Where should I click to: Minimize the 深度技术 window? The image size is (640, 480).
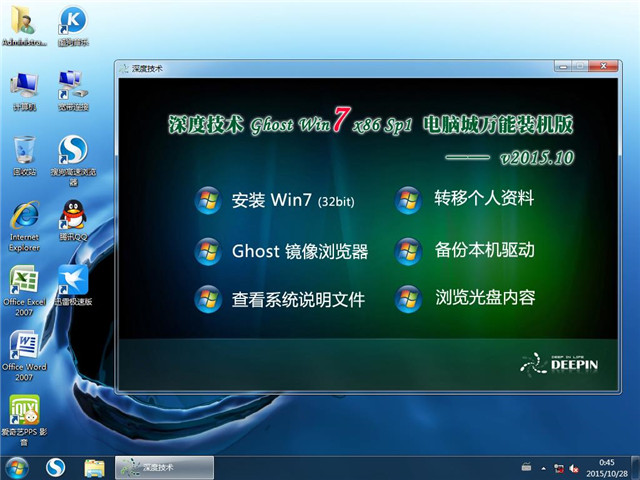(563, 66)
